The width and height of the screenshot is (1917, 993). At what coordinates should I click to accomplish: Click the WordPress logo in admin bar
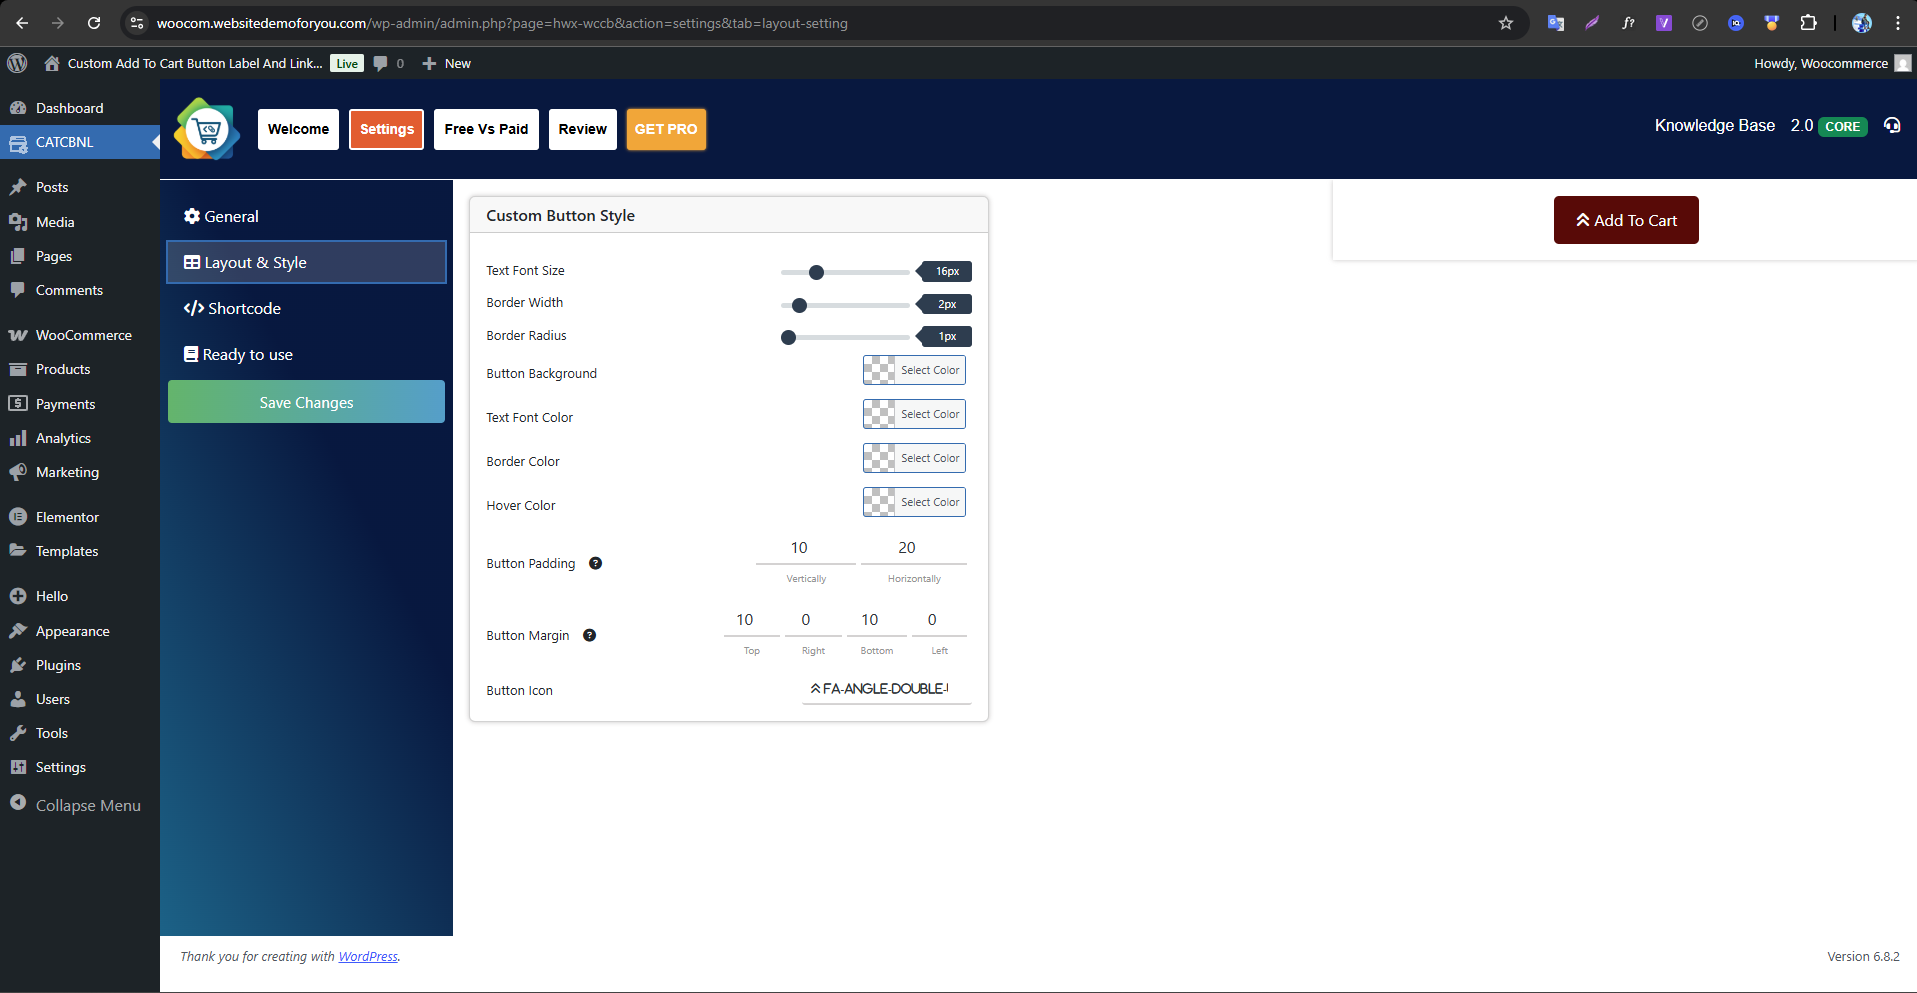tap(17, 63)
